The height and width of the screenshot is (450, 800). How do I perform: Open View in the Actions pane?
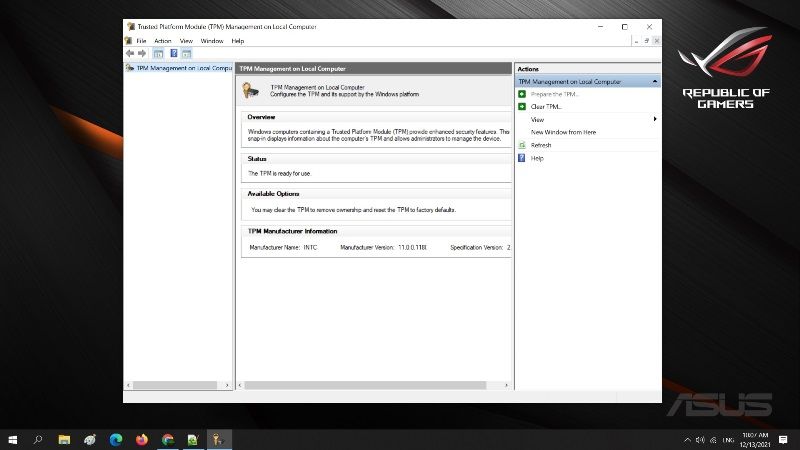click(x=537, y=119)
